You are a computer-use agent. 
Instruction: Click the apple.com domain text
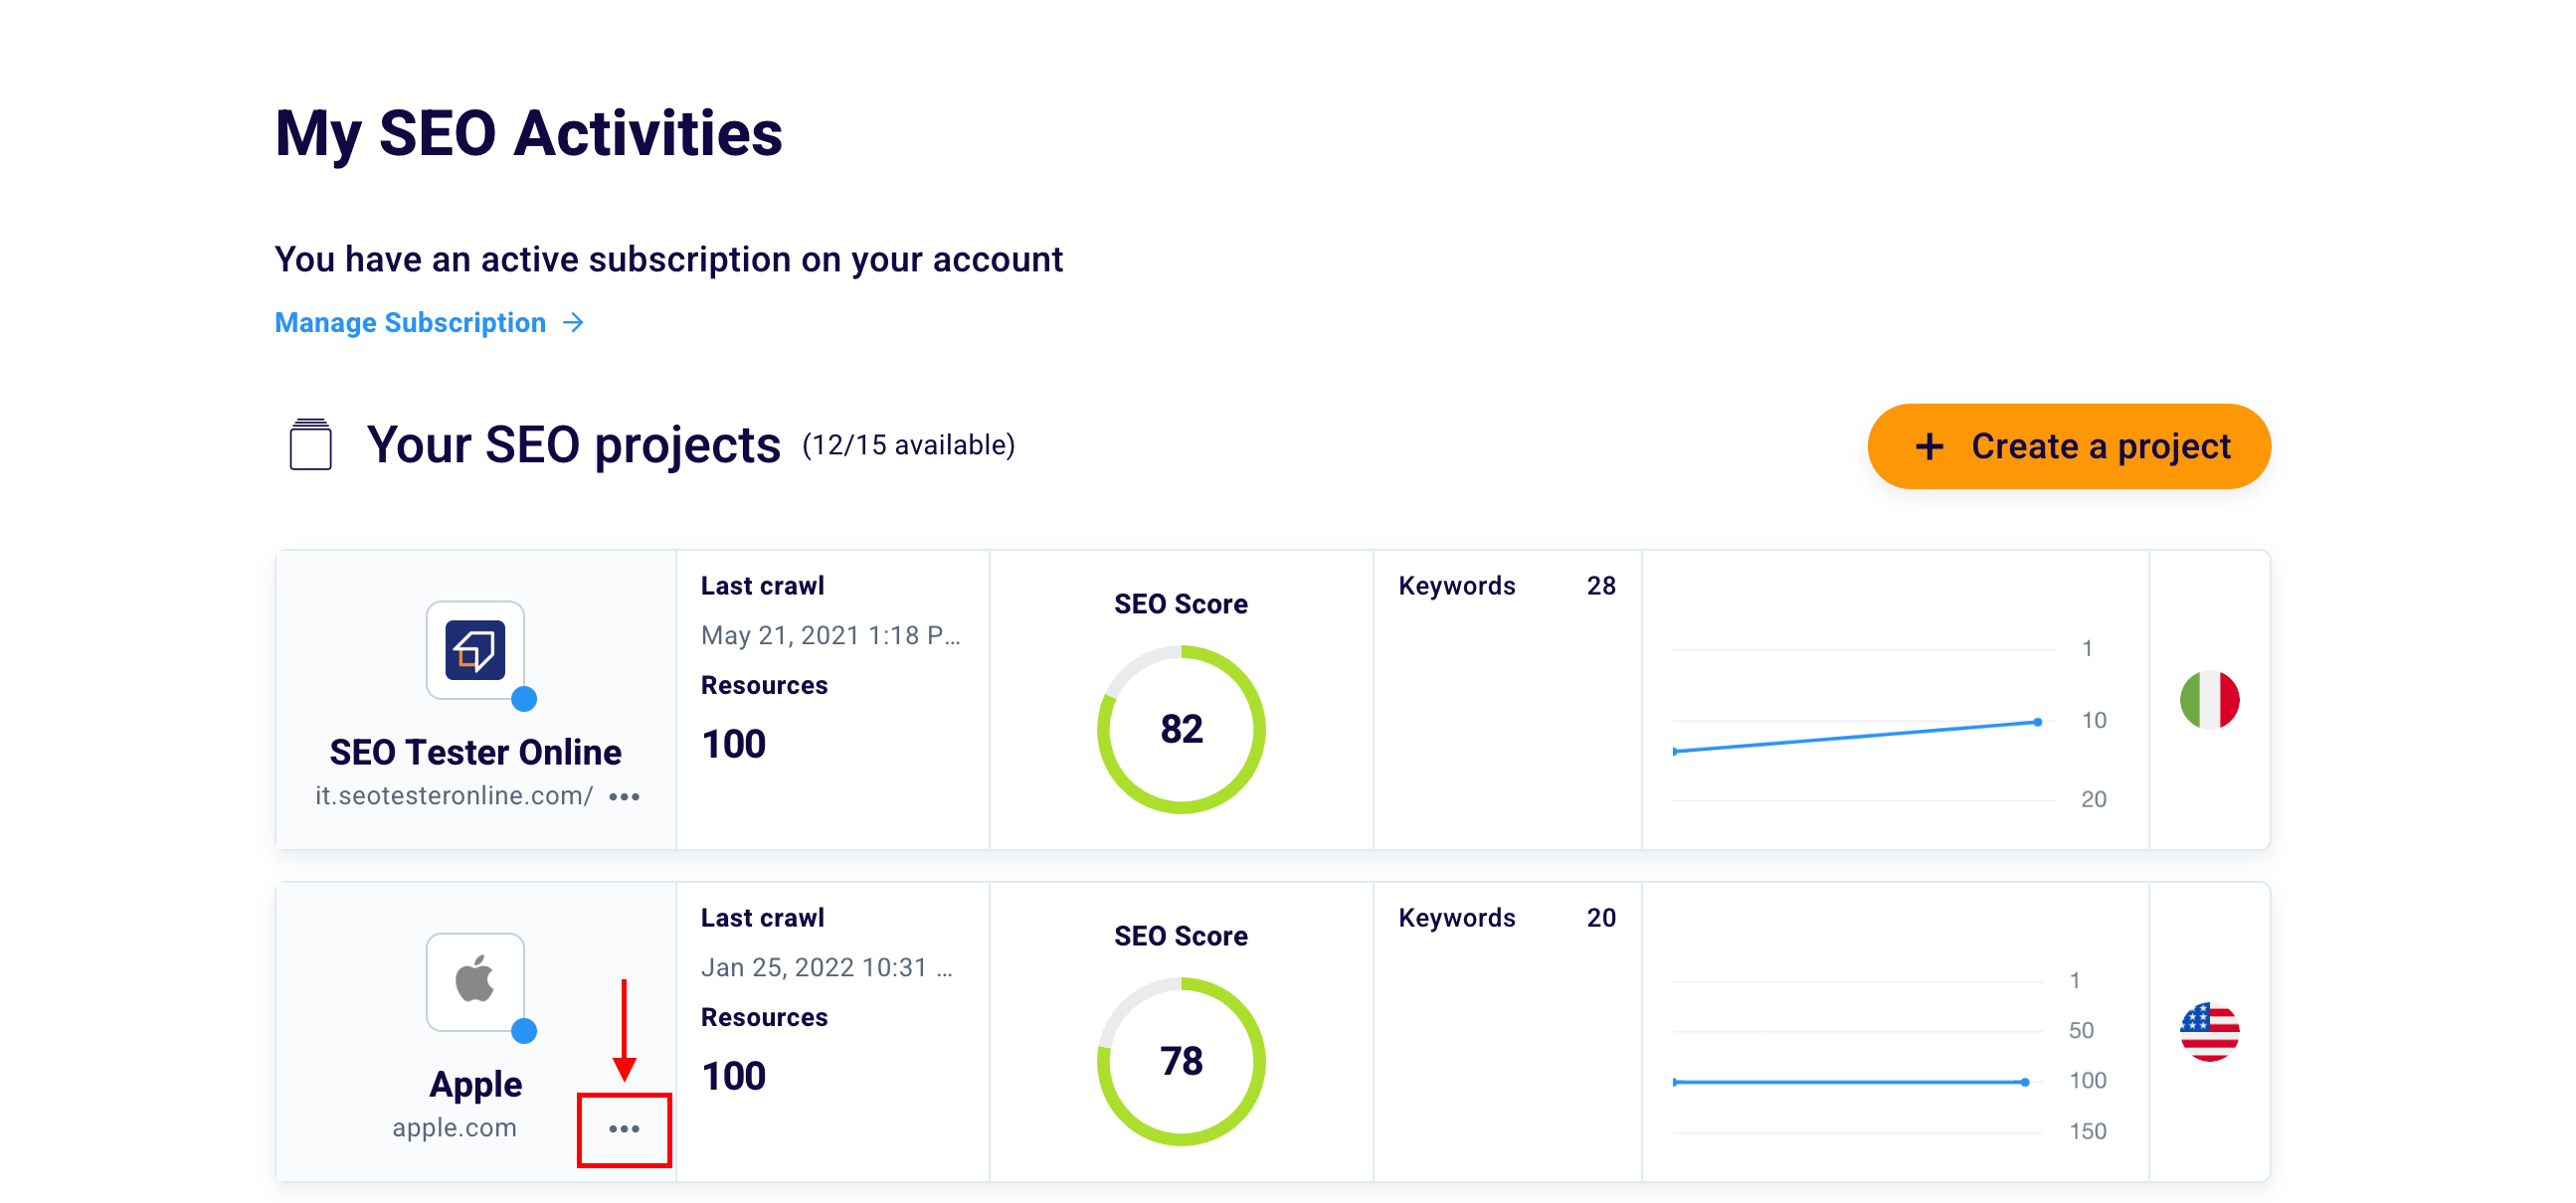tap(456, 1127)
